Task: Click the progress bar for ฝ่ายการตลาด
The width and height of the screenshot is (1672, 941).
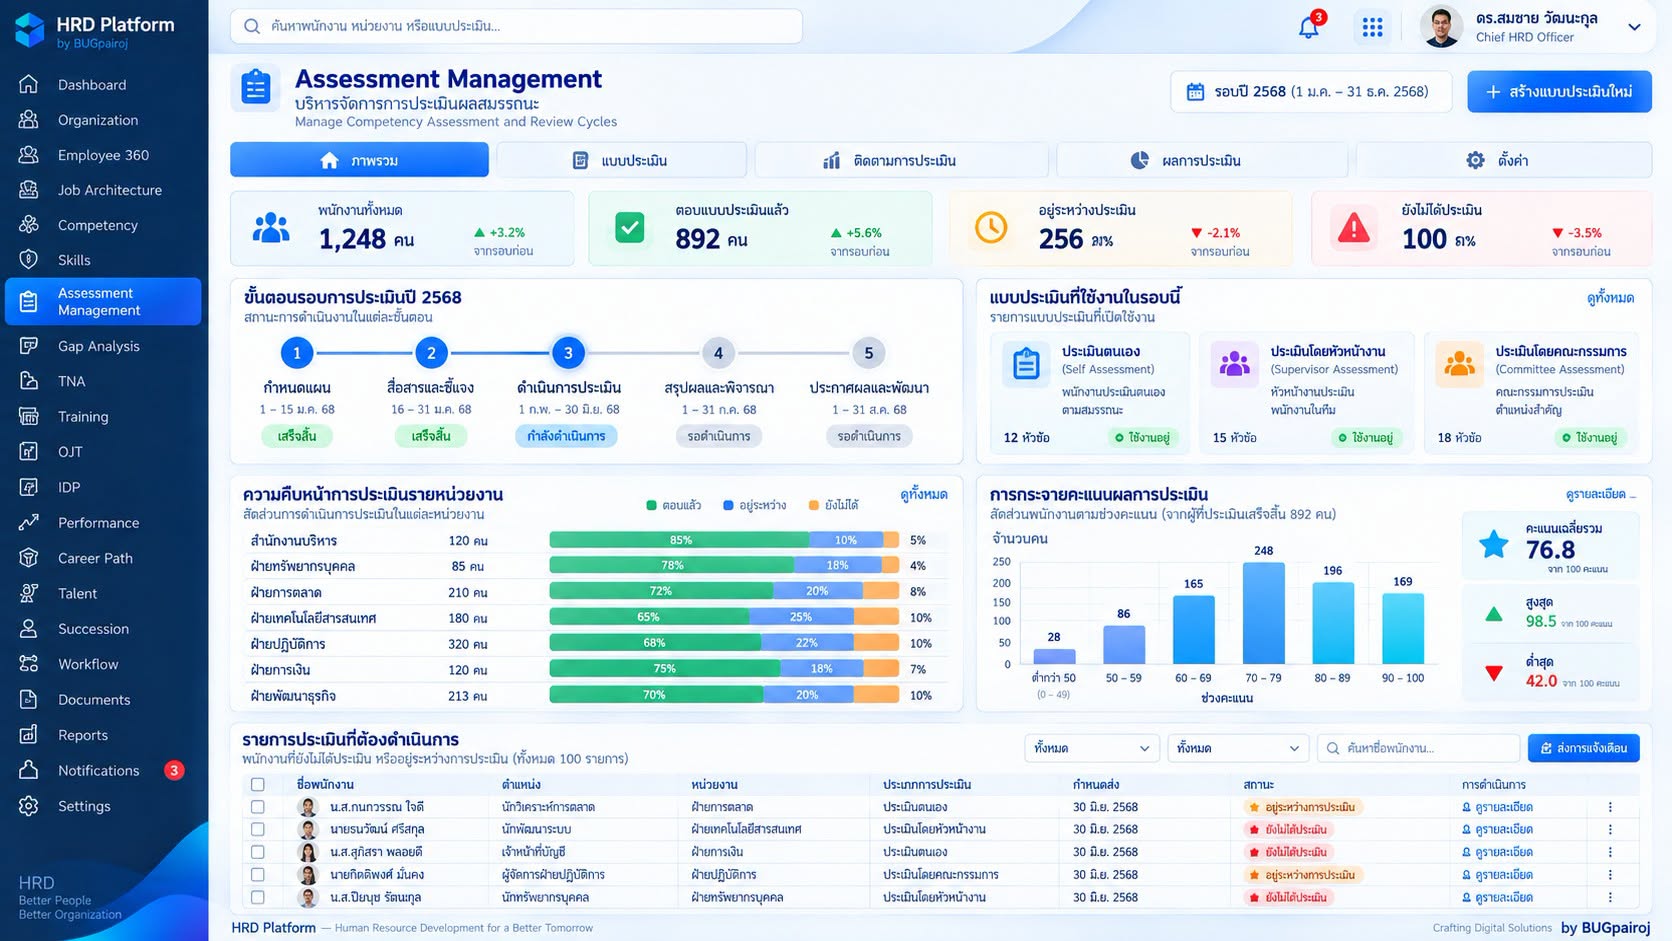Action: click(x=724, y=591)
